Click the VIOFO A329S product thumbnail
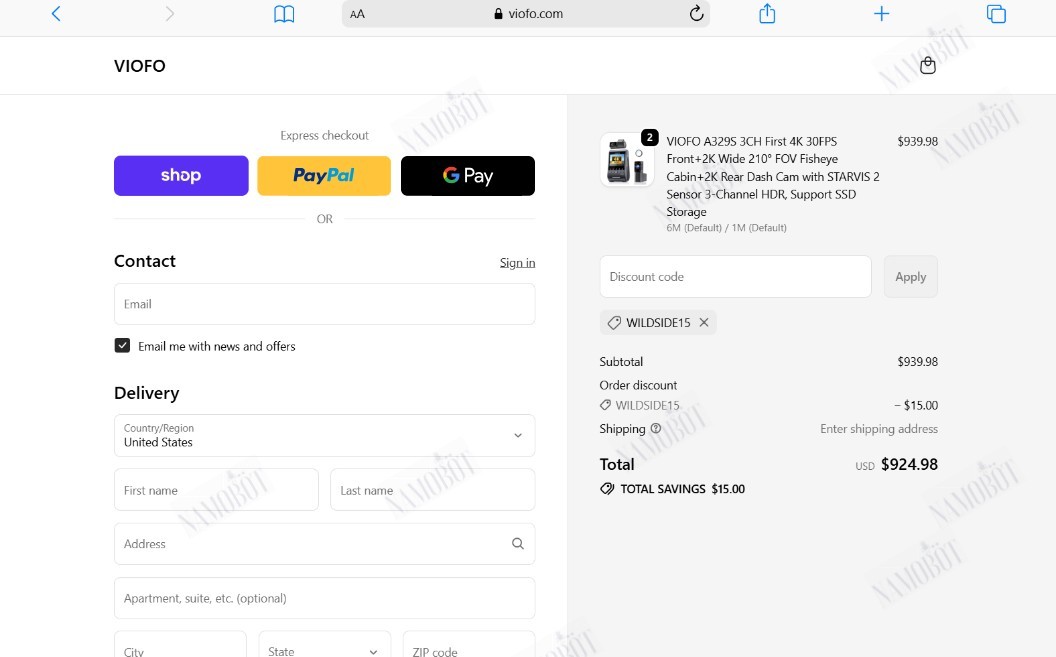 click(x=627, y=160)
